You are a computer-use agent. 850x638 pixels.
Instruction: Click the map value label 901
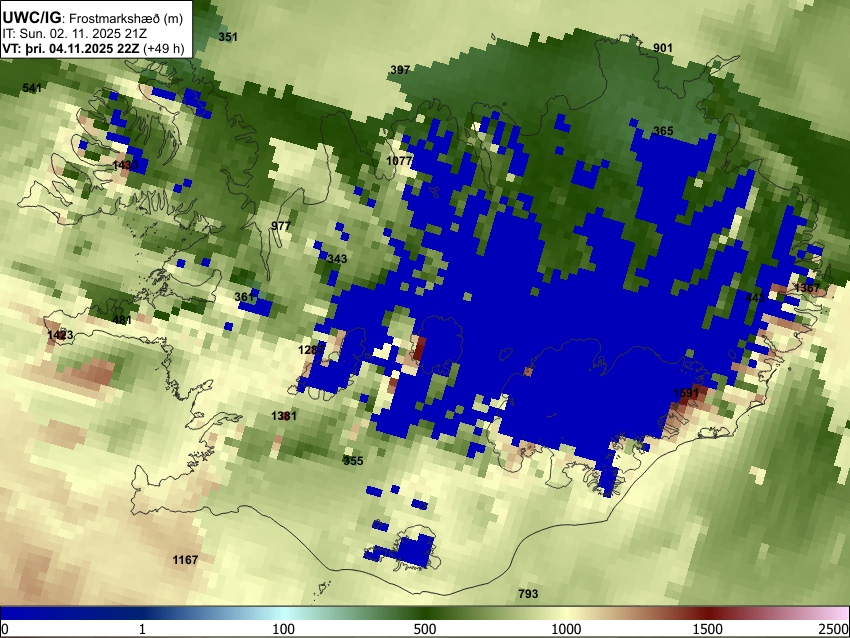pyautogui.click(x=662, y=48)
